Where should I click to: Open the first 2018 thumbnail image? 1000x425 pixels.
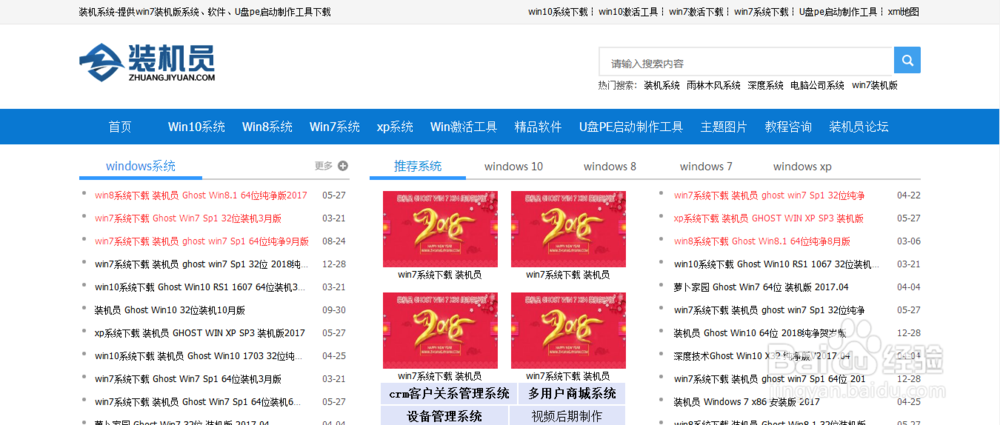pyautogui.click(x=440, y=229)
